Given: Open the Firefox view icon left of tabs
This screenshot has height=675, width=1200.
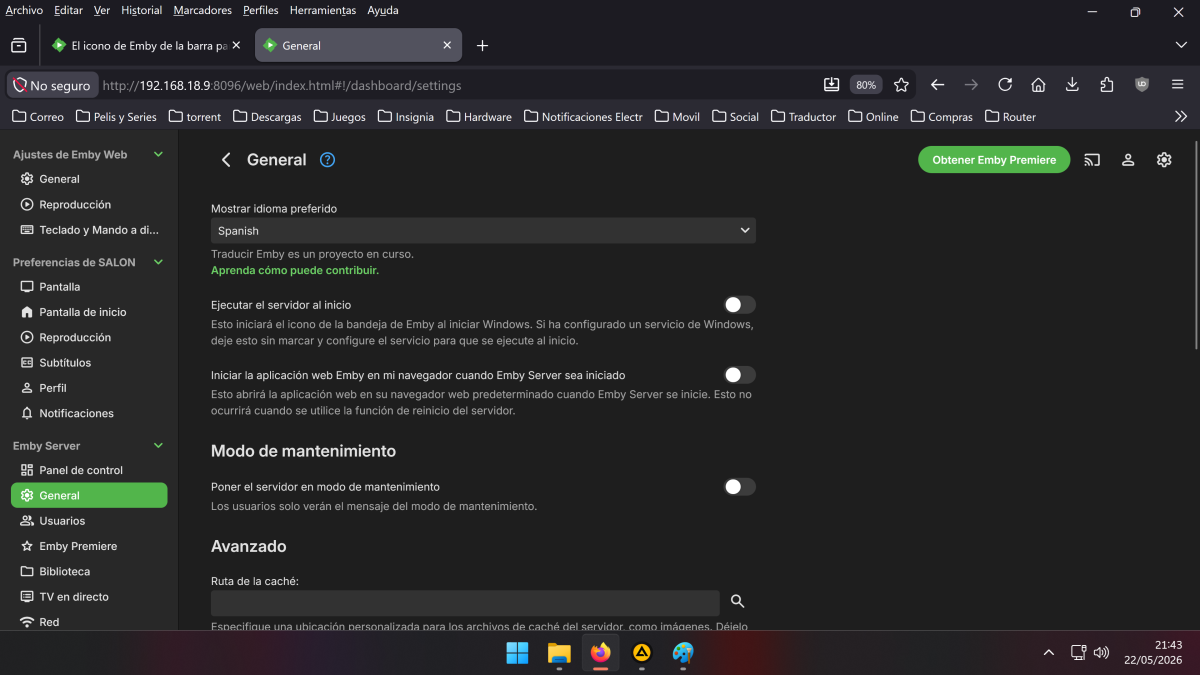Looking at the screenshot, I should (x=18, y=45).
